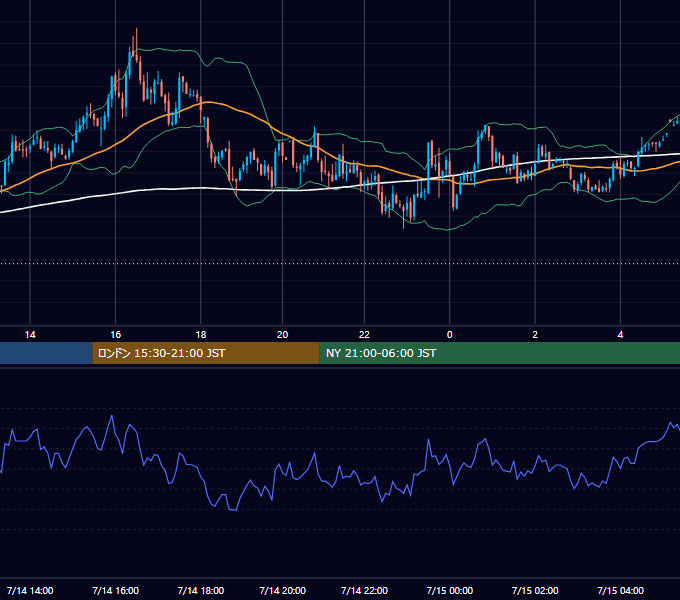This screenshot has width=680, height=600.
Task: Click the 7/14 20:00 label on indicator axis
Action: (282, 590)
